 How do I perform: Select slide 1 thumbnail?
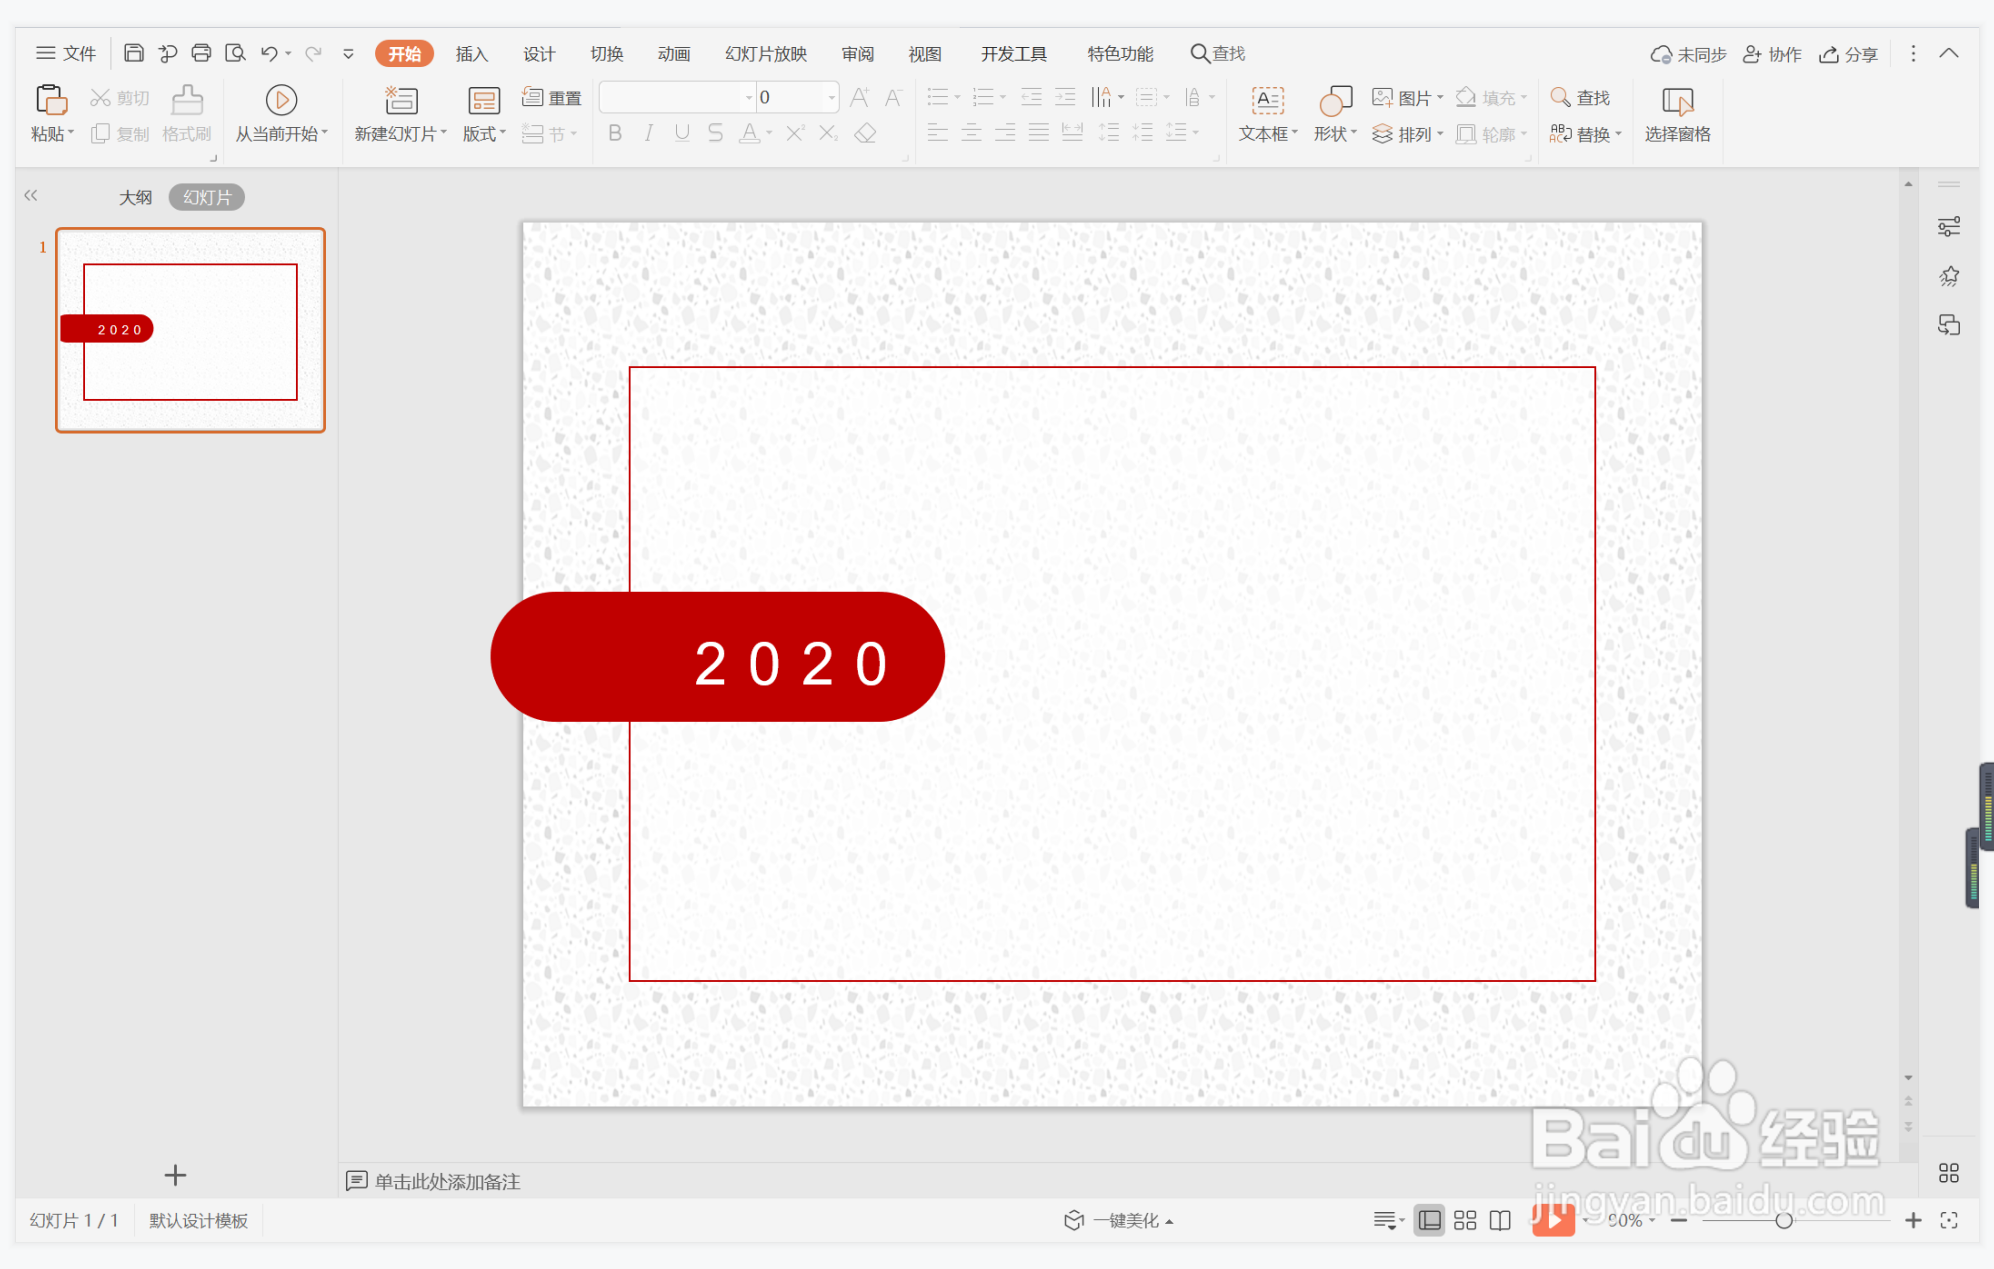point(190,330)
